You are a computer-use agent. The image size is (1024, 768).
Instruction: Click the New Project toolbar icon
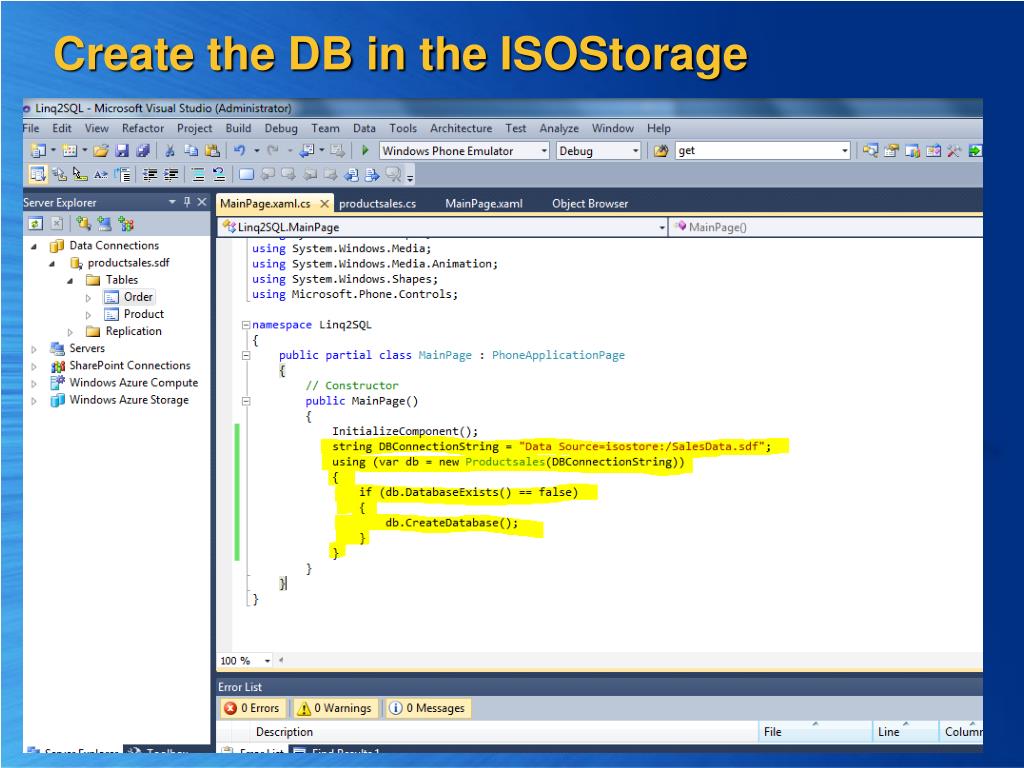click(x=37, y=151)
